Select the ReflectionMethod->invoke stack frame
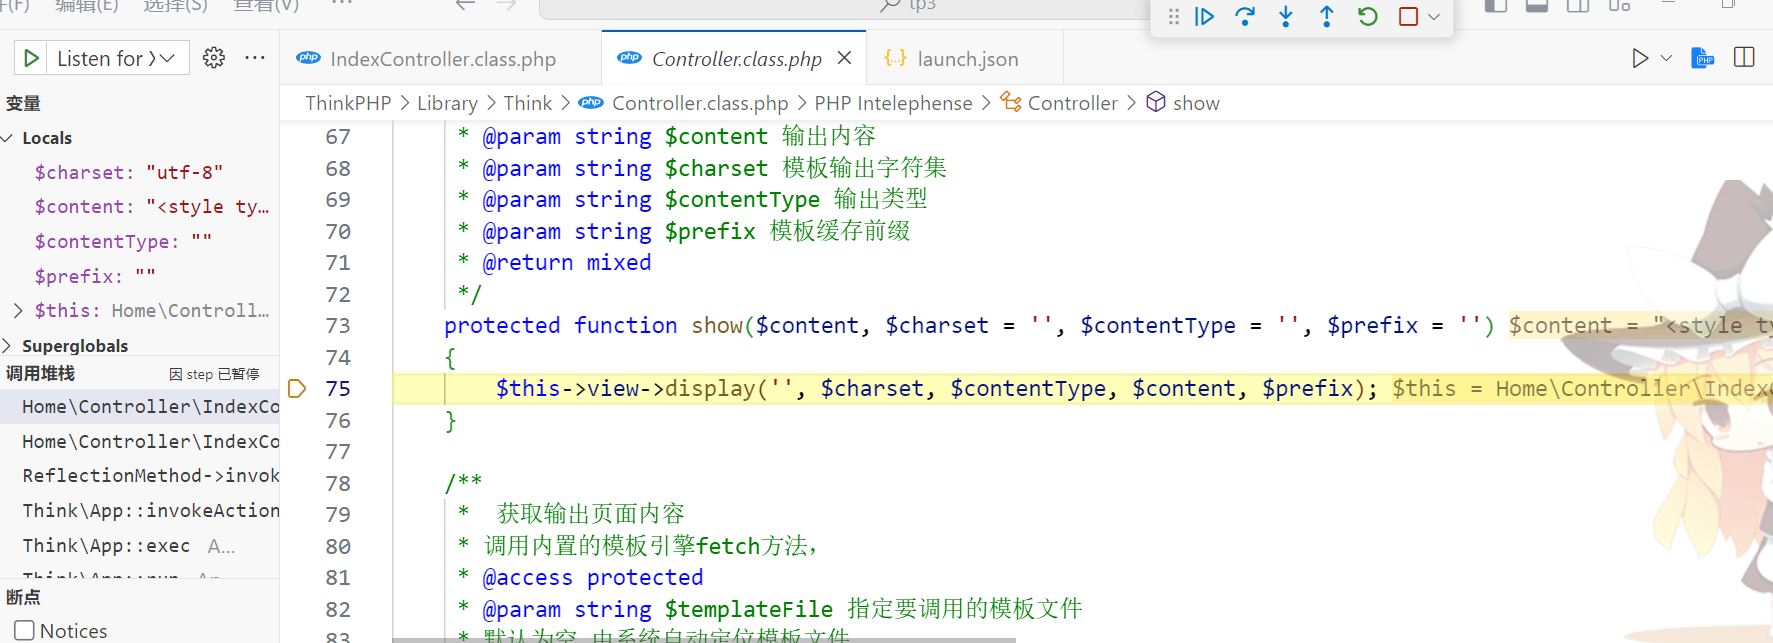Viewport: 1773px width, 643px height. click(x=150, y=476)
